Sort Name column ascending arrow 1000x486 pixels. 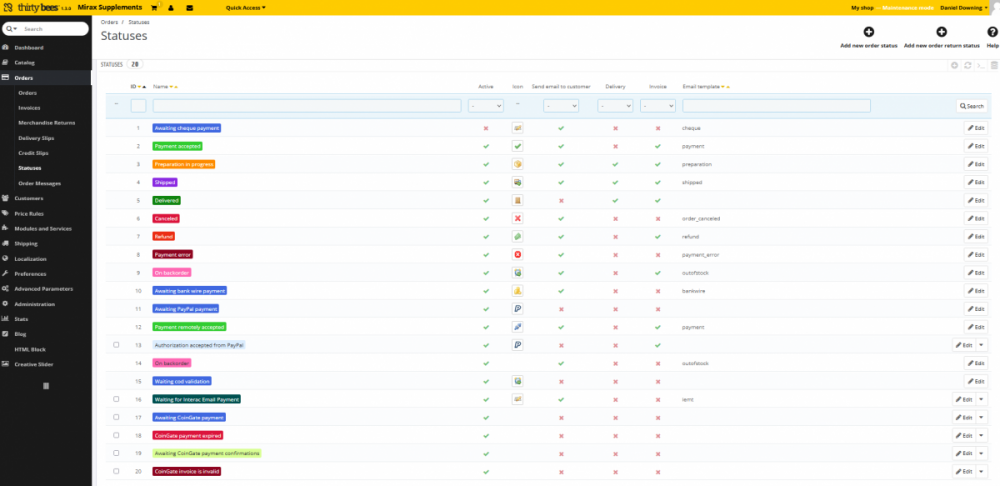click(x=176, y=87)
